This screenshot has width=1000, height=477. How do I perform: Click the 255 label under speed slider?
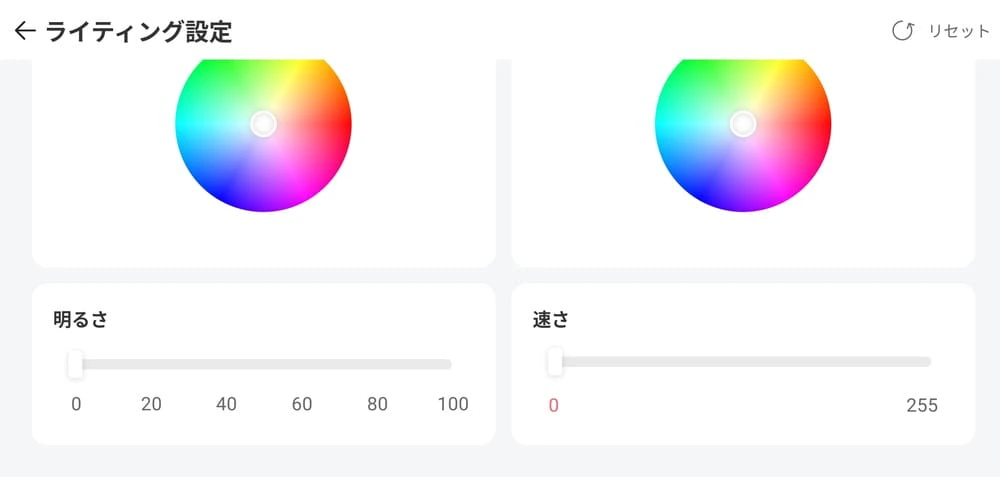[x=921, y=405]
